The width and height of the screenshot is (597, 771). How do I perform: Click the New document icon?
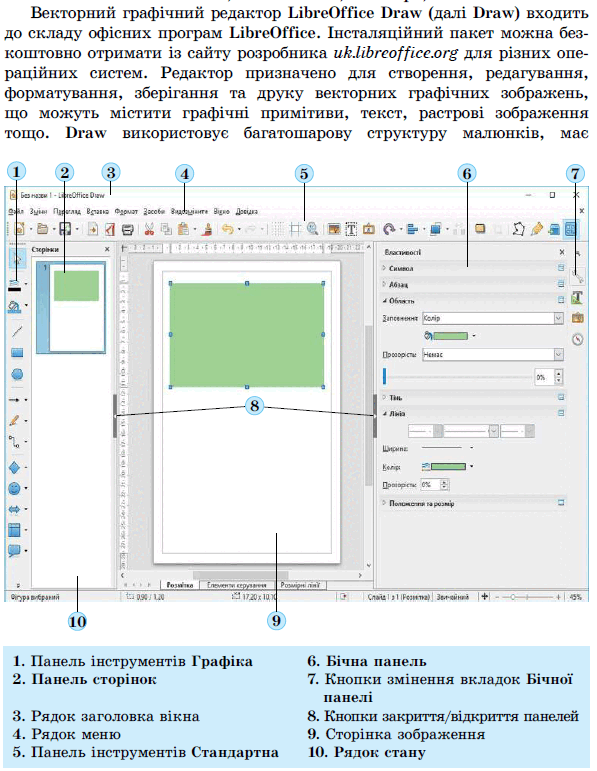click(x=20, y=229)
